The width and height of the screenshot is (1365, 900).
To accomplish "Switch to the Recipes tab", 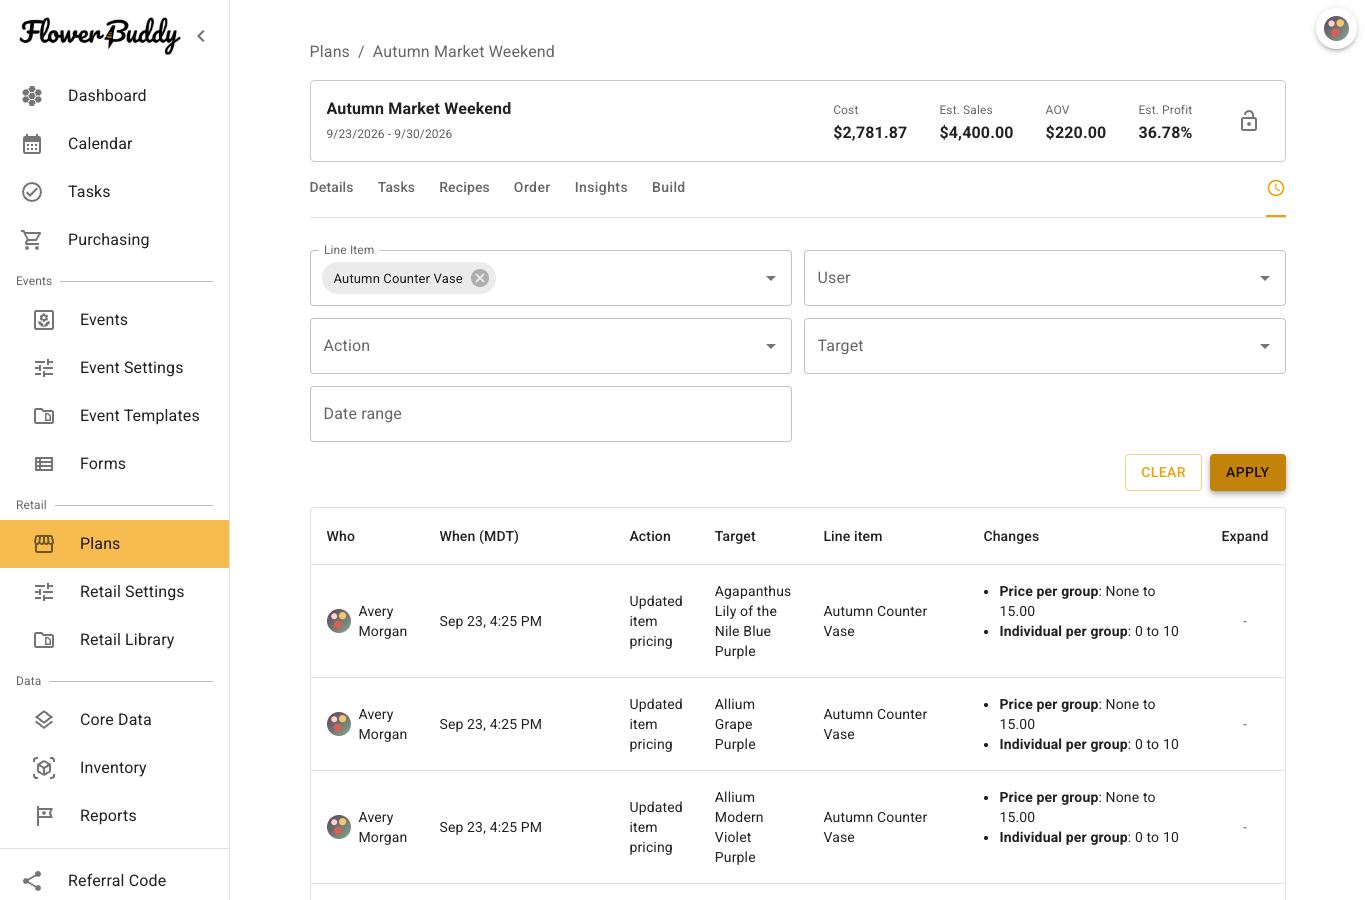I will pos(464,188).
